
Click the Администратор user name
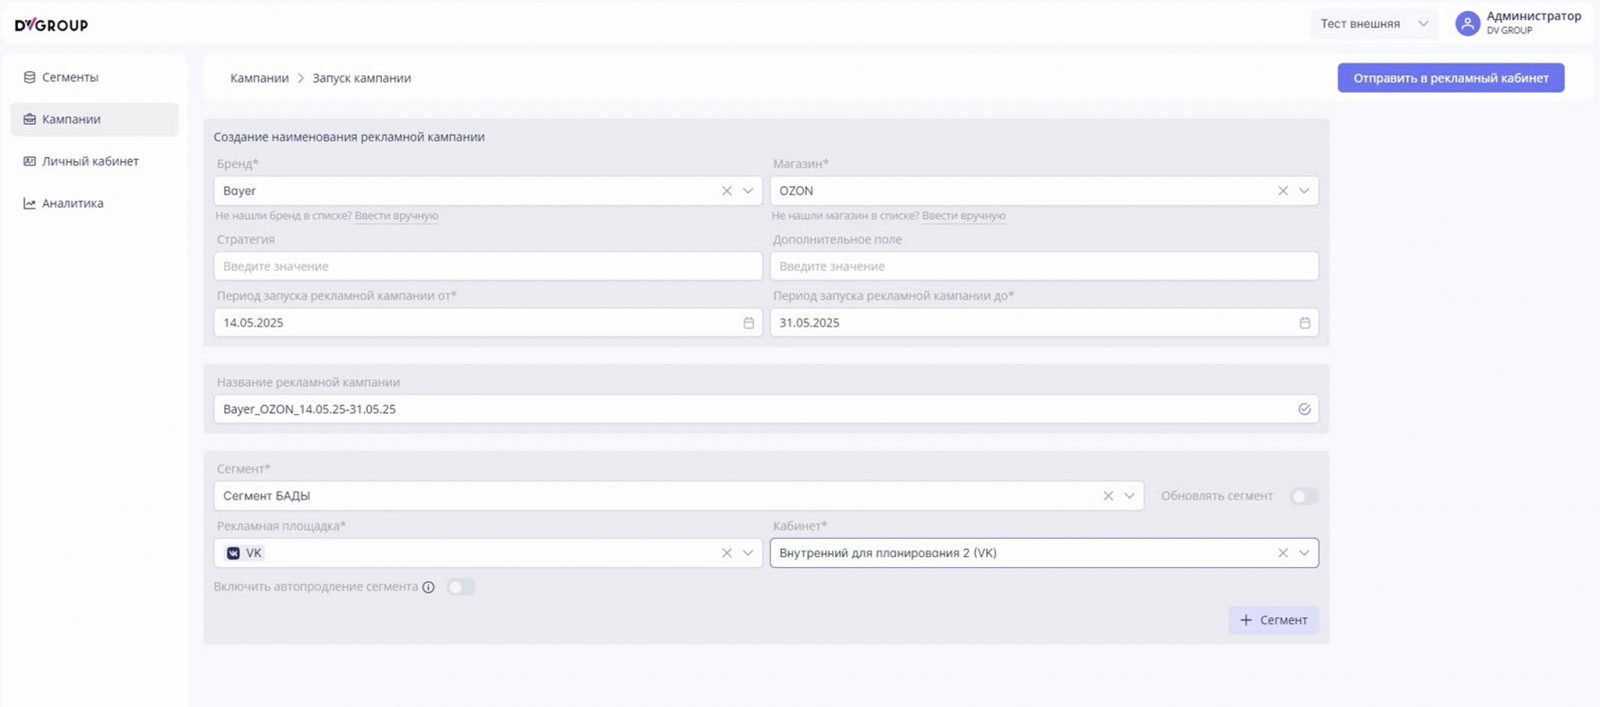(1533, 16)
